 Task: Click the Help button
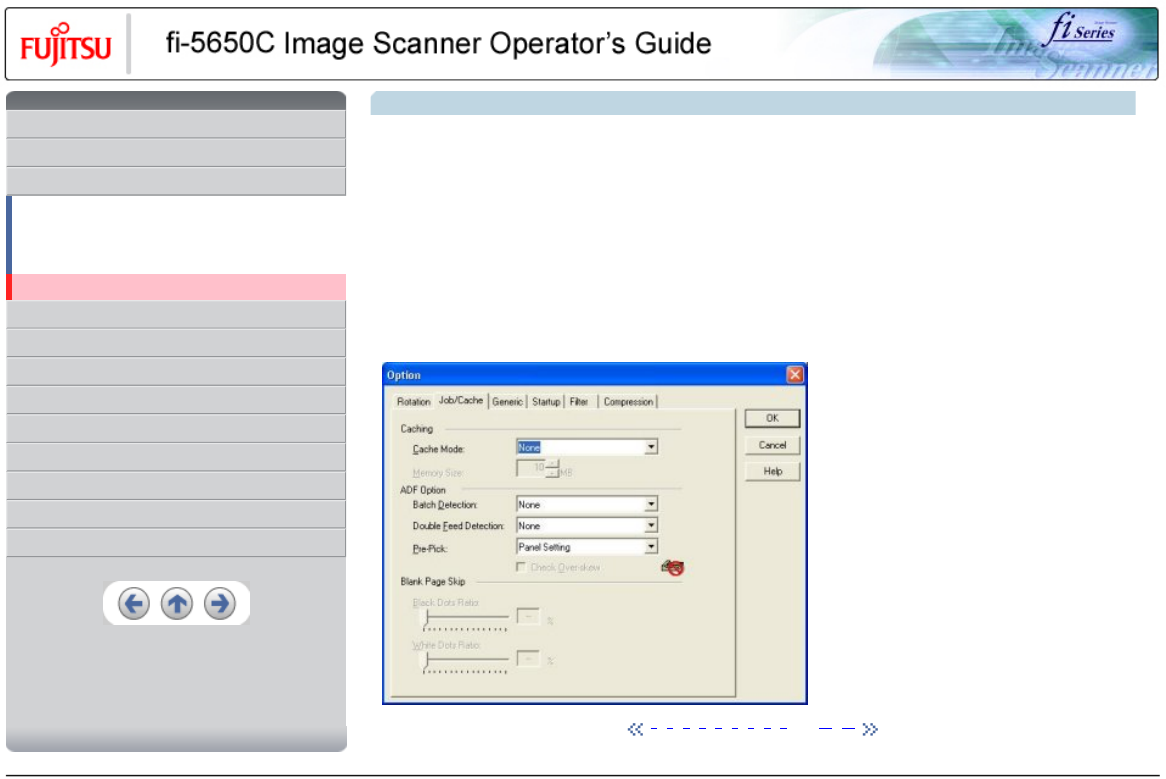772,471
